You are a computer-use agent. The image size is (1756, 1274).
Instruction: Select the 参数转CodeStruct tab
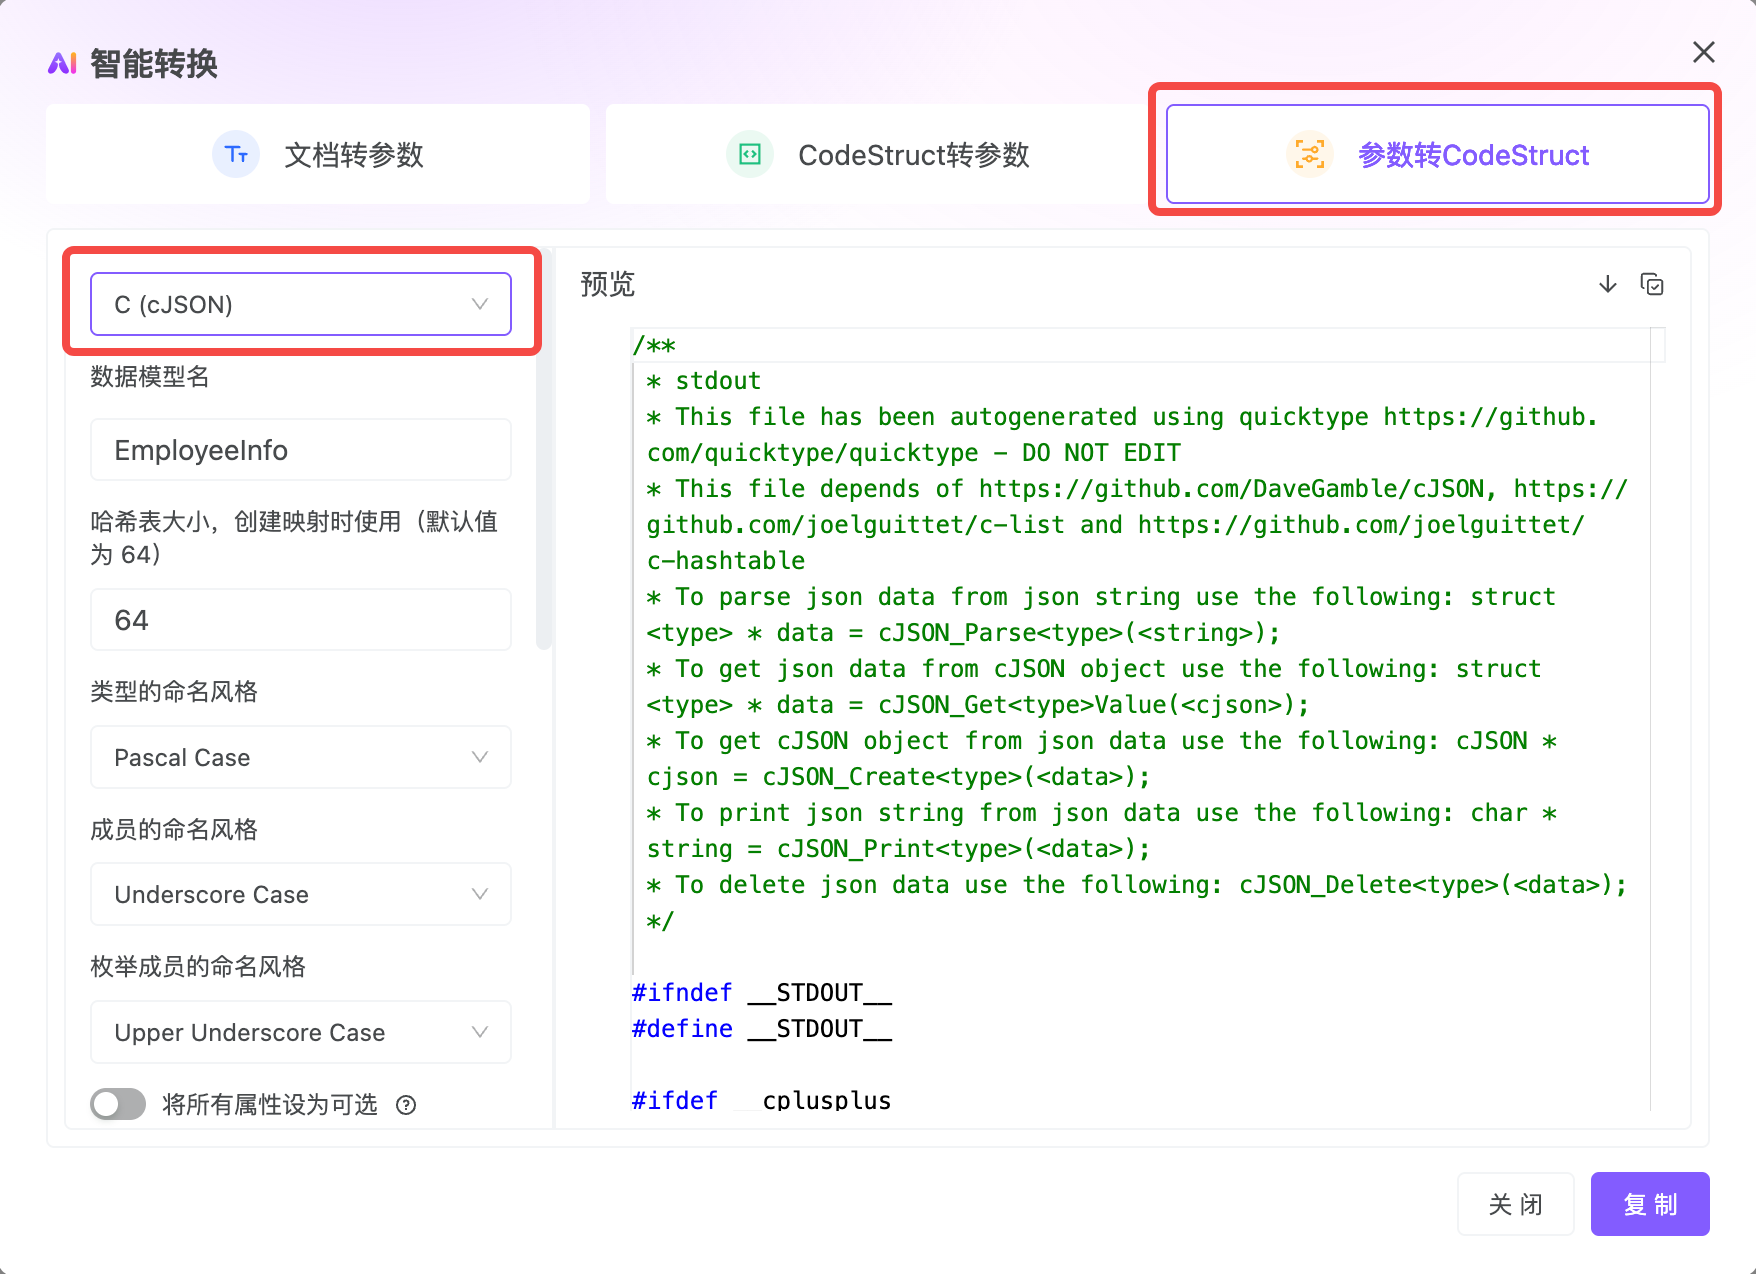pyautogui.click(x=1437, y=155)
